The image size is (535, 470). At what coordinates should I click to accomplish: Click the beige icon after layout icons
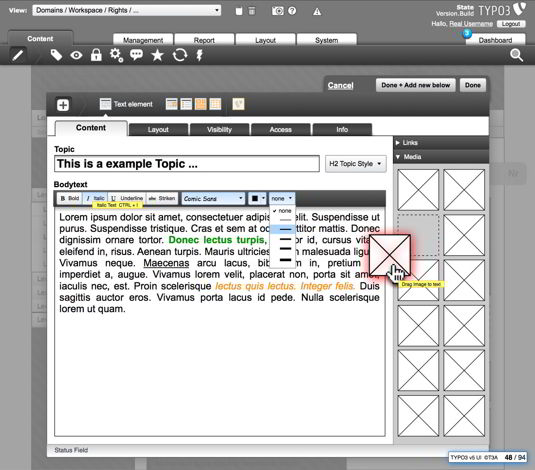238,104
